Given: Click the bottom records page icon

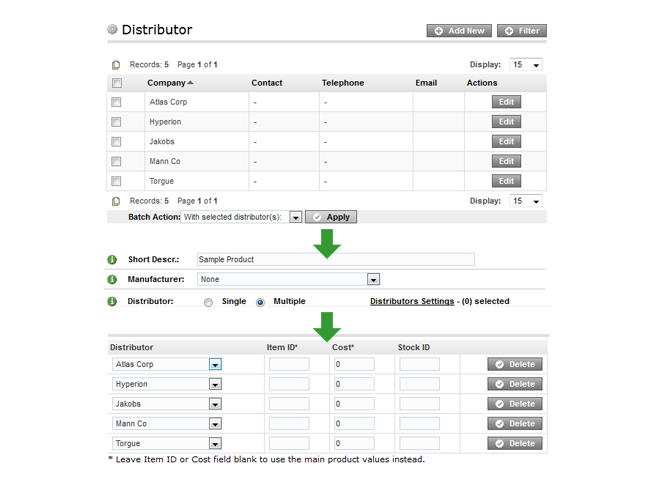Looking at the screenshot, I should [x=116, y=201].
